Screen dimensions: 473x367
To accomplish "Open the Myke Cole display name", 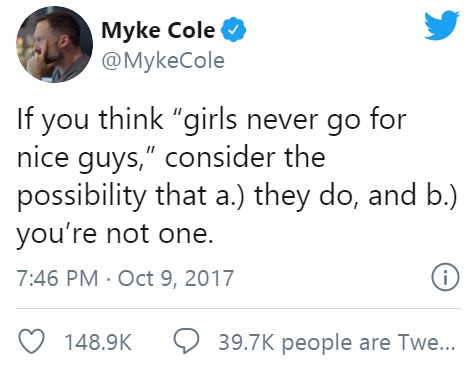I will pyautogui.click(x=158, y=30).
